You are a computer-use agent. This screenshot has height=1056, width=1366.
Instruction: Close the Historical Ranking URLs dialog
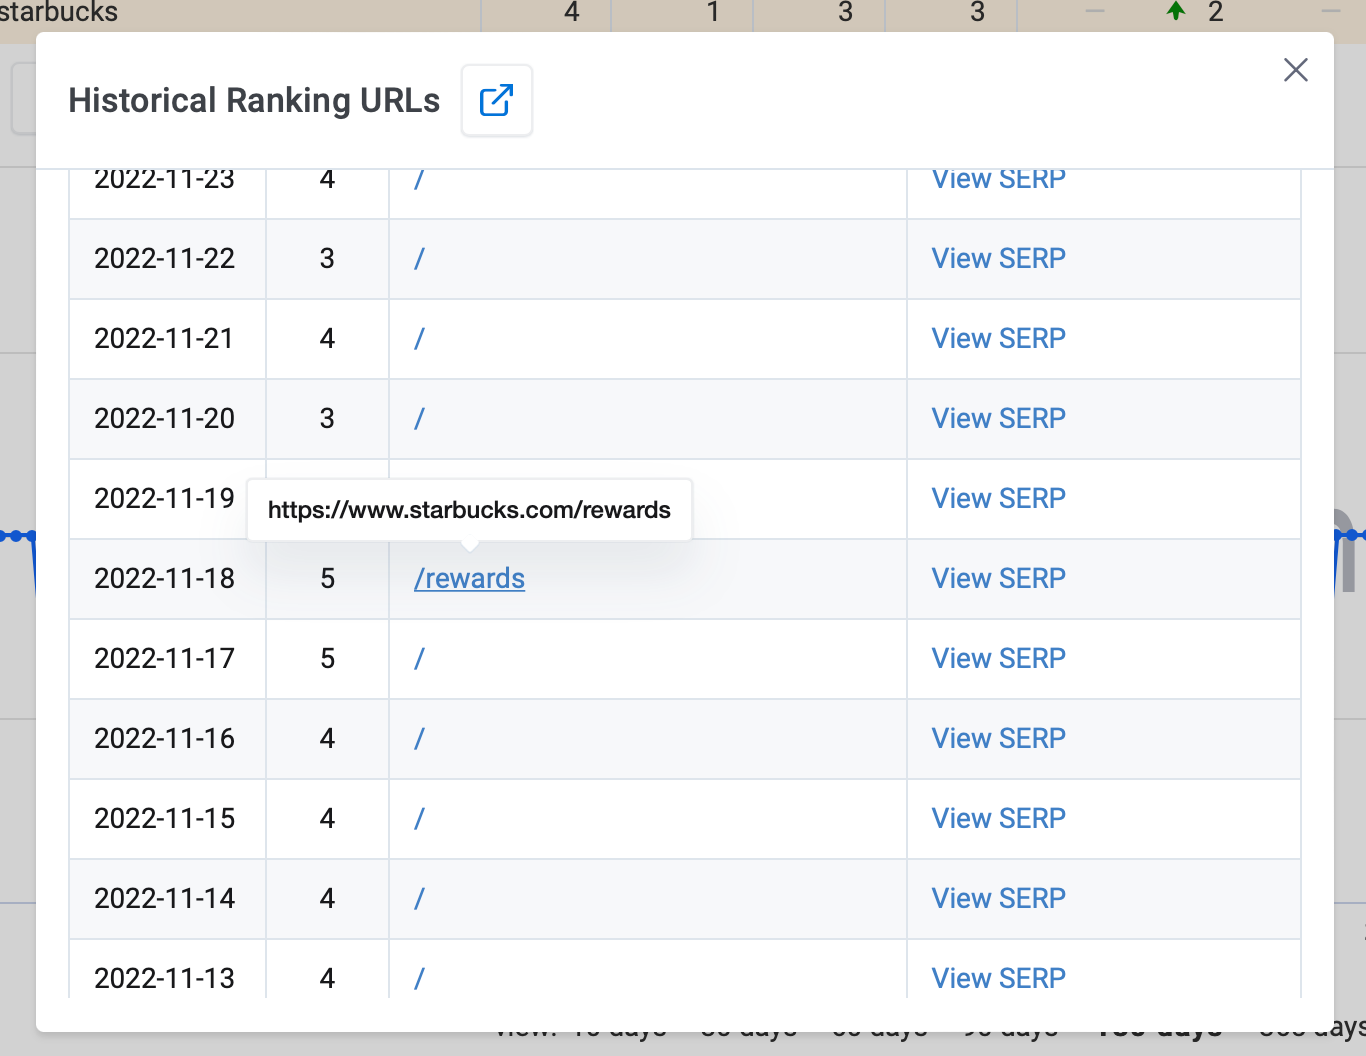point(1296,70)
